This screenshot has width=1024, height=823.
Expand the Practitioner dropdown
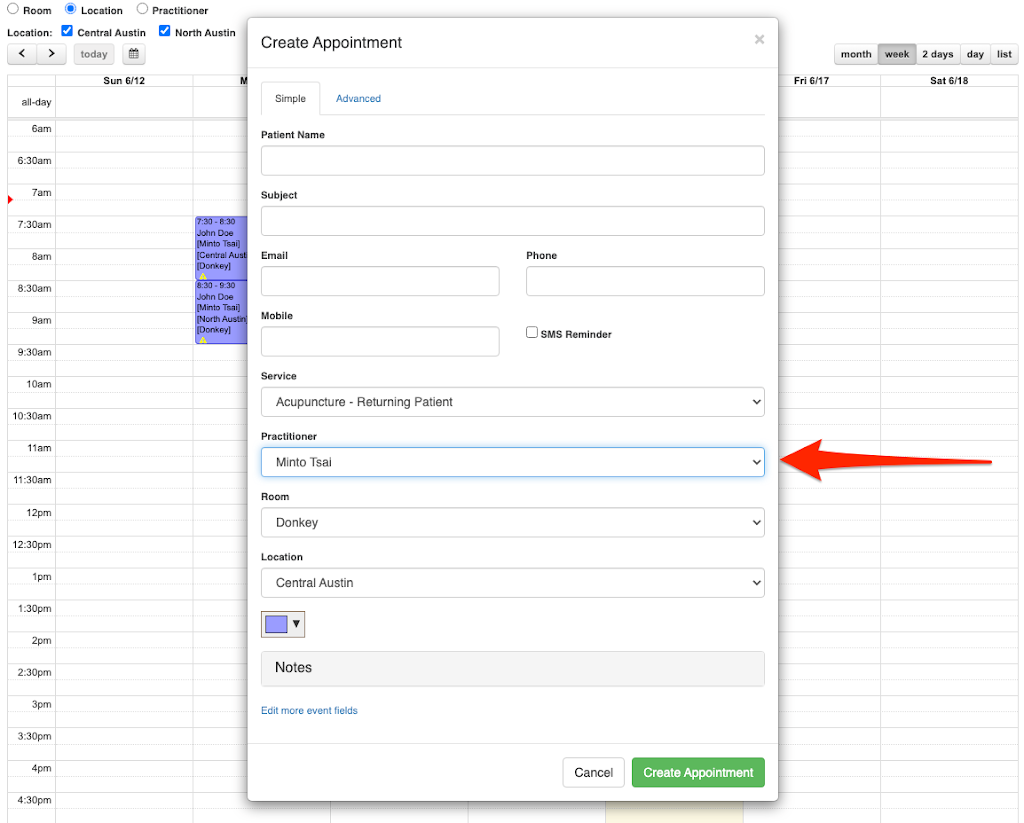pyautogui.click(x=512, y=462)
